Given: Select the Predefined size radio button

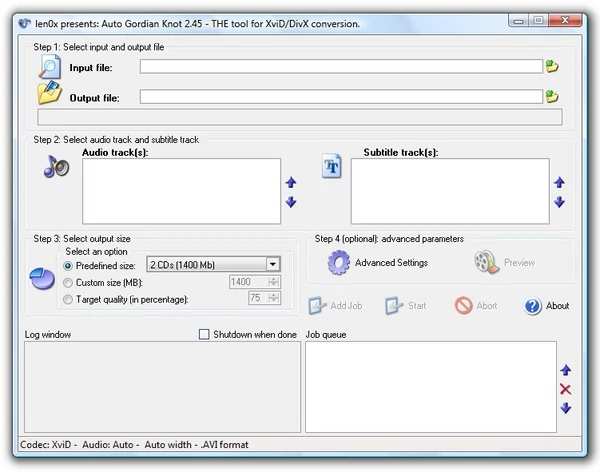Looking at the screenshot, I should click(x=68, y=266).
